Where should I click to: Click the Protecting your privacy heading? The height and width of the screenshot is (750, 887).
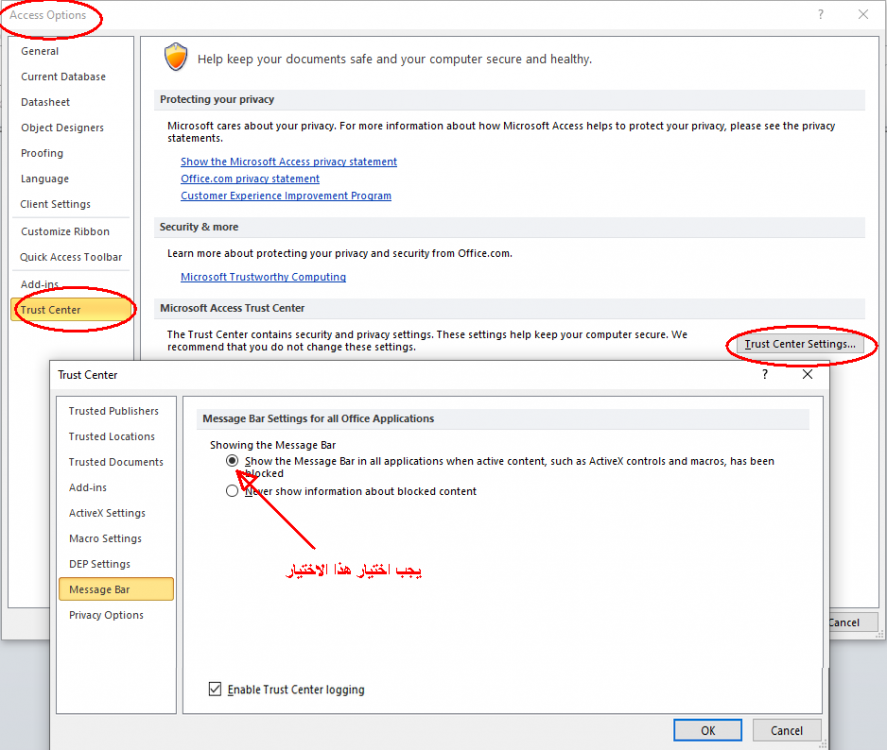pos(217,99)
